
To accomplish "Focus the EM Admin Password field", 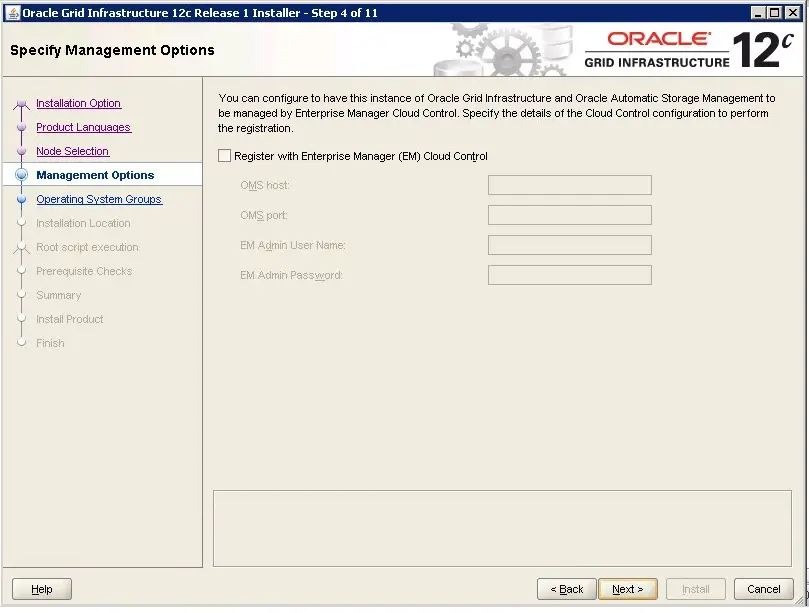I will point(570,275).
